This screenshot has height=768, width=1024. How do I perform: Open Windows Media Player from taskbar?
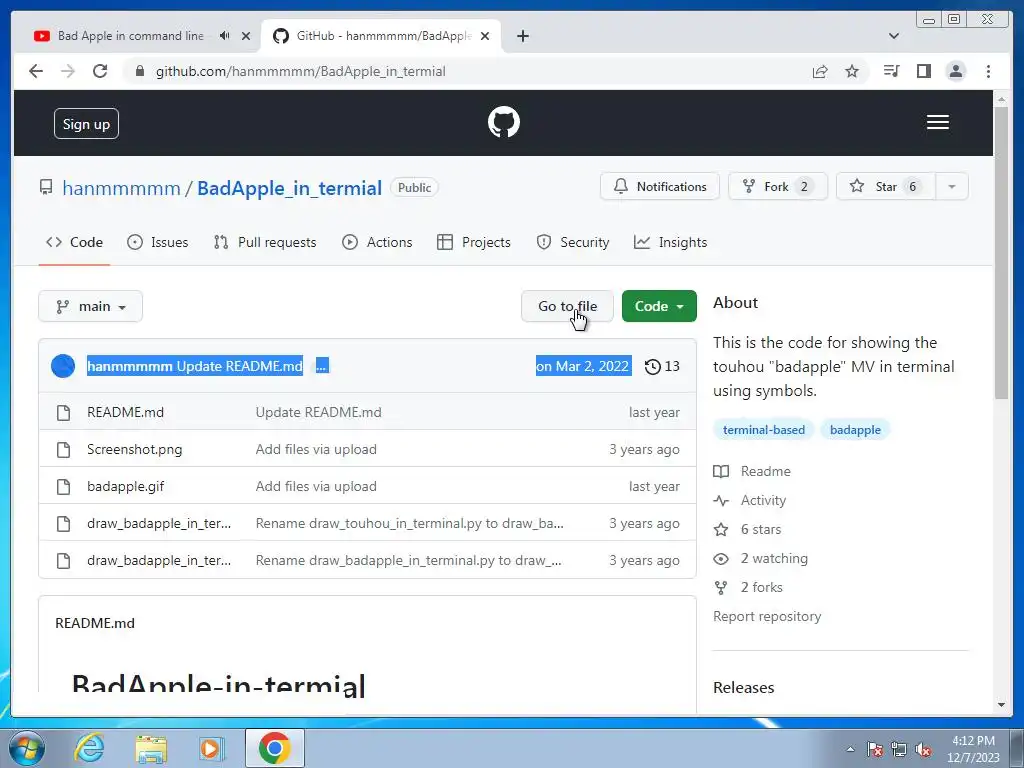pos(212,748)
